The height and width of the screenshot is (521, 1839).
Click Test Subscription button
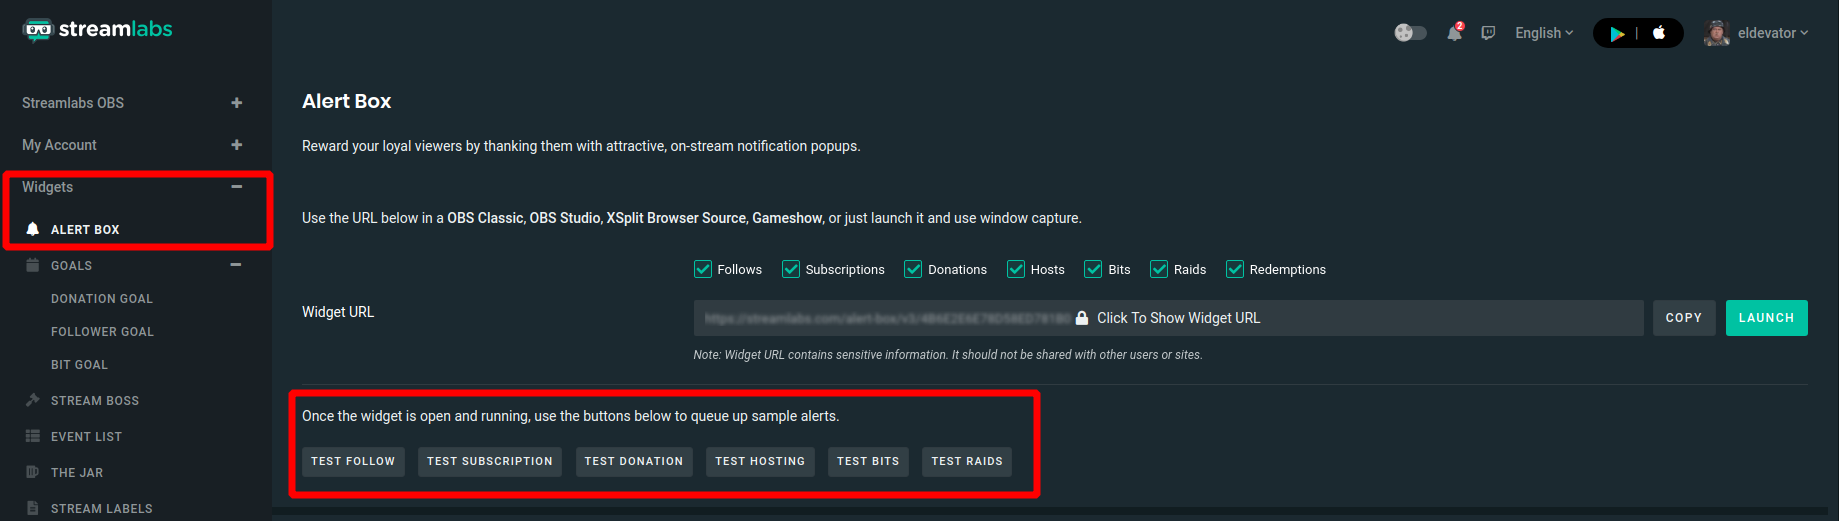point(490,462)
